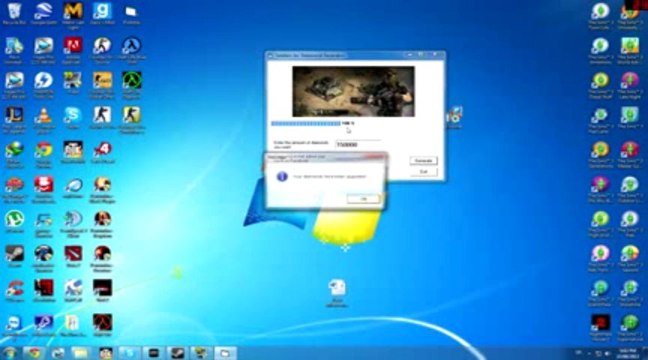Open the Google Earth desktop icon
Screen dimensions: 648x360
pos(43,11)
